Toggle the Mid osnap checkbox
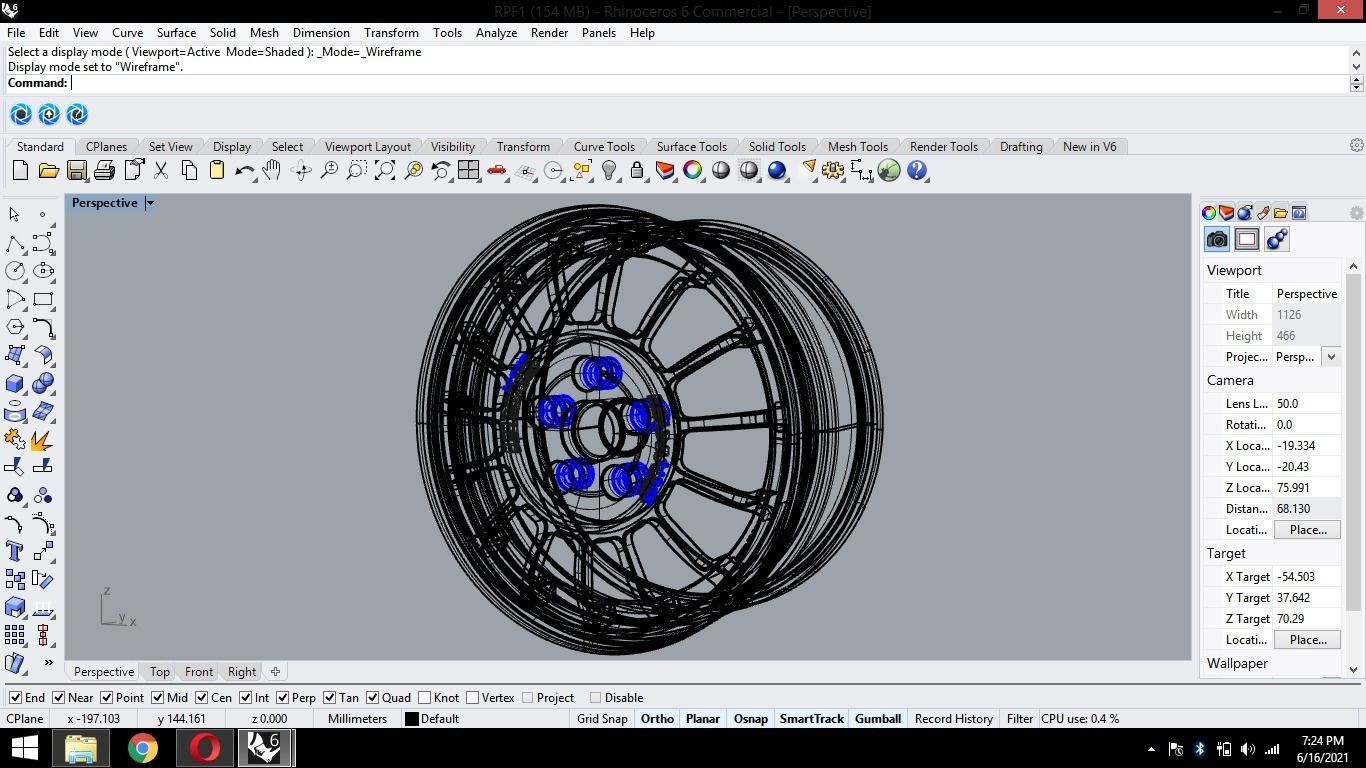The image size is (1366, 768). tap(157, 698)
